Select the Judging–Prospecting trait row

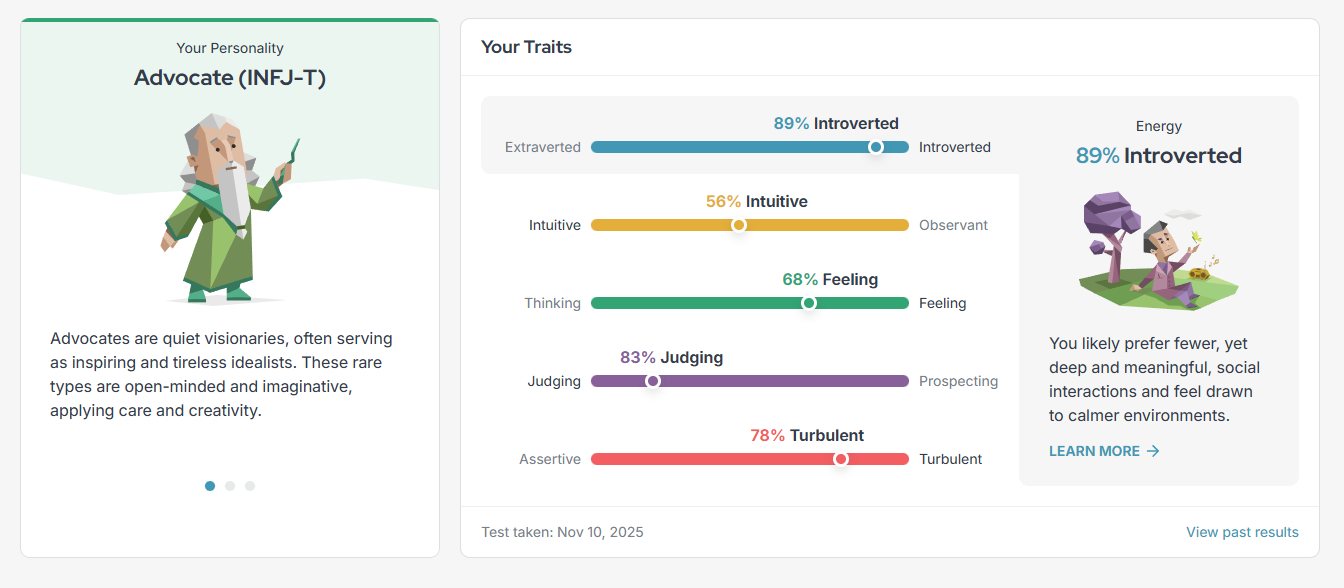point(749,370)
